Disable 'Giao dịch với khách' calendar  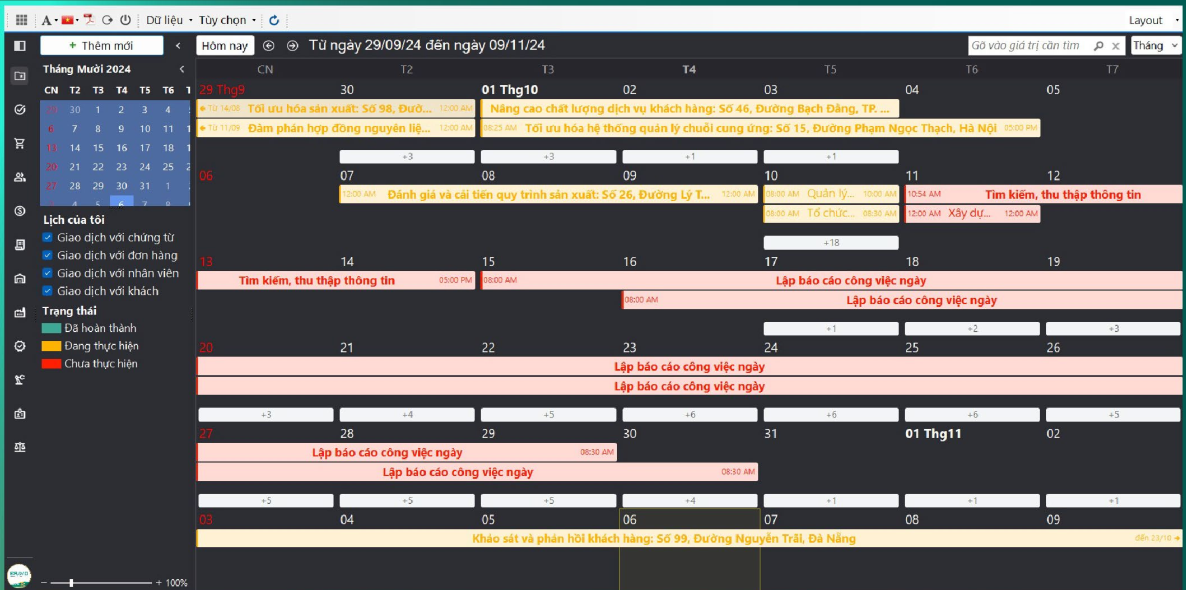point(48,291)
